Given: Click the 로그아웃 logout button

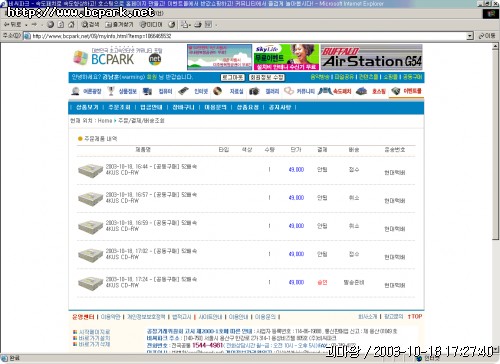Looking at the screenshot, I should tap(233, 77).
